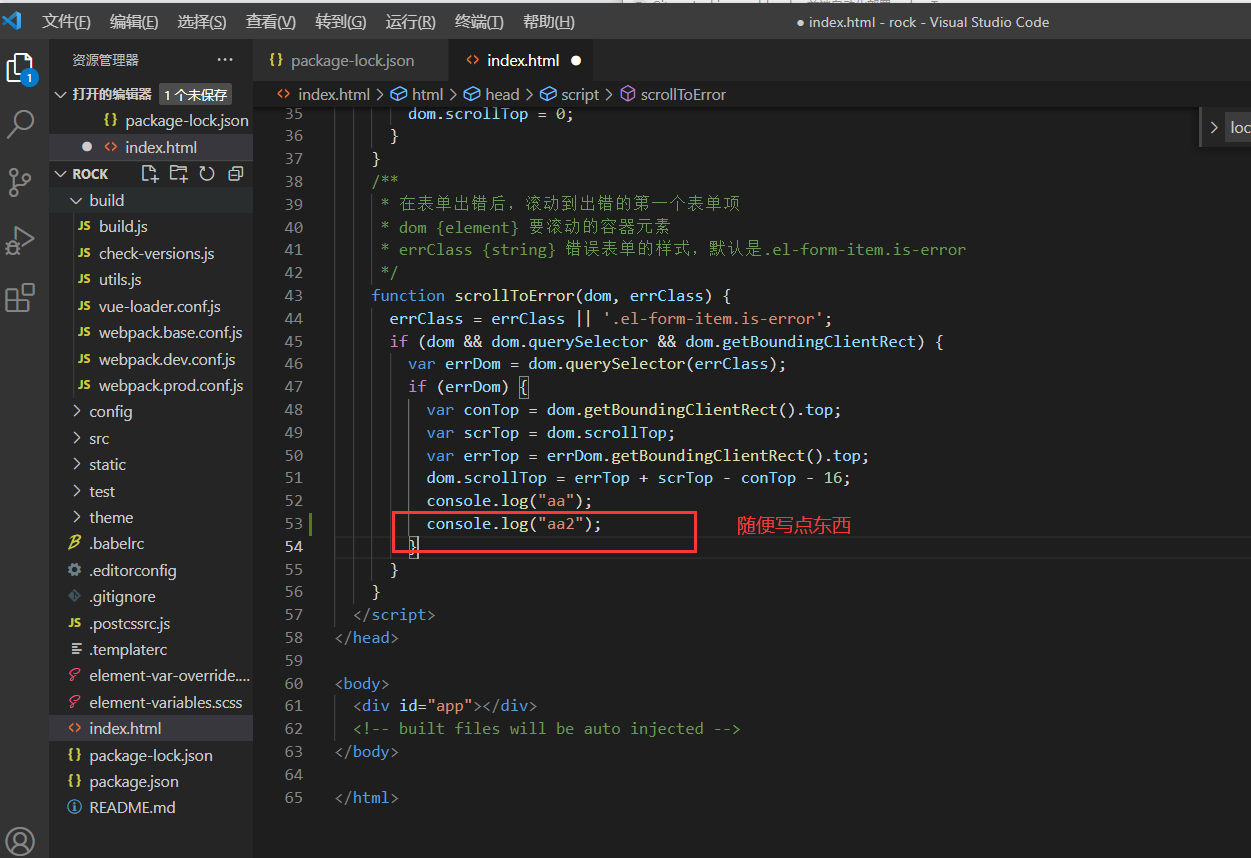Open the Search view icon
This screenshot has width=1251, height=858.
point(20,124)
